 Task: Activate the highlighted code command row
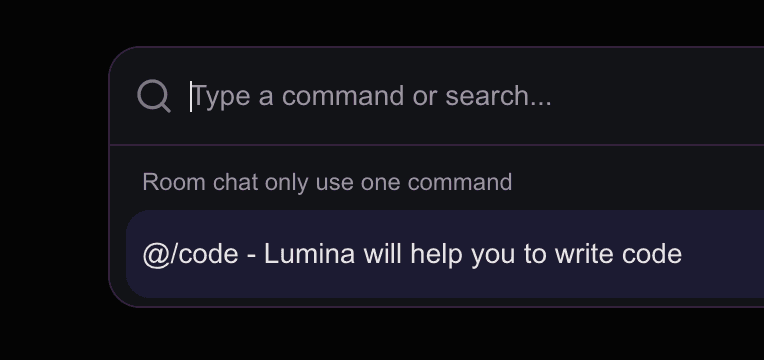coord(445,254)
